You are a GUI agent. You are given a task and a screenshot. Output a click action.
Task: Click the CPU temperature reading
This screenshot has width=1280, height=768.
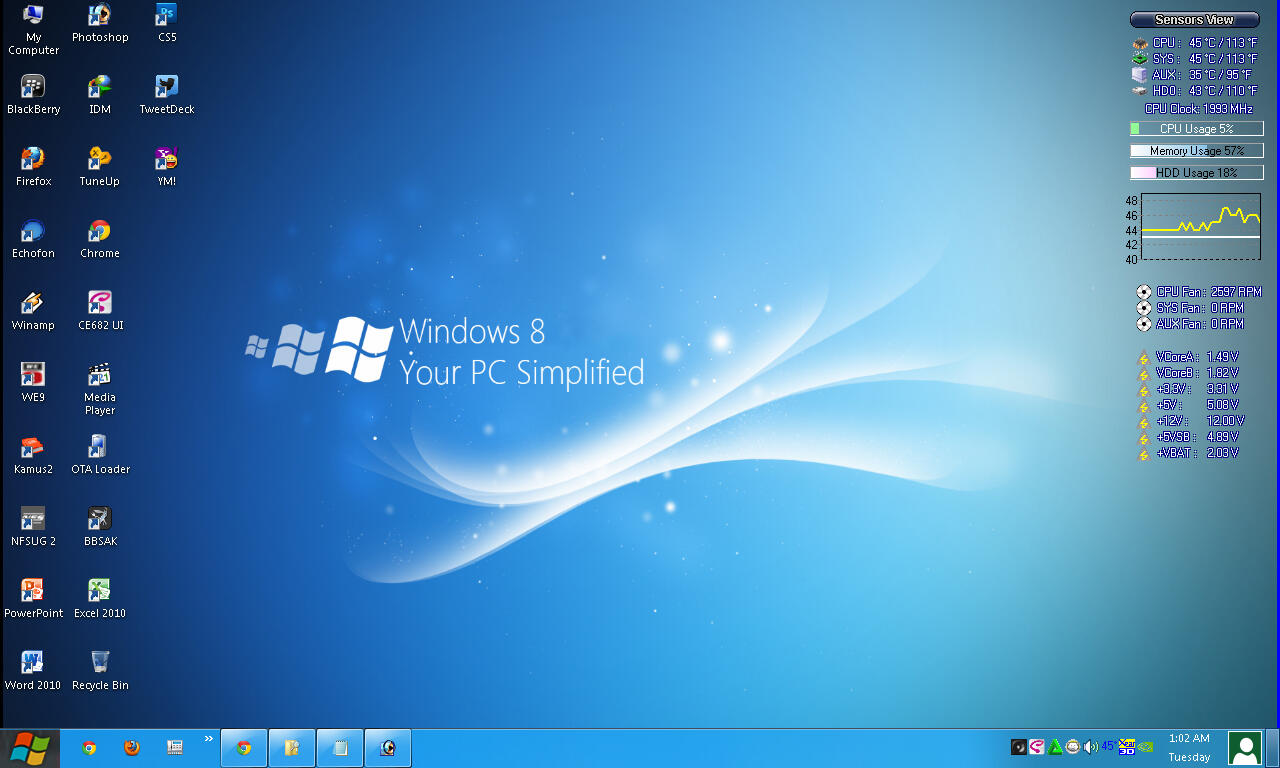(x=1195, y=43)
